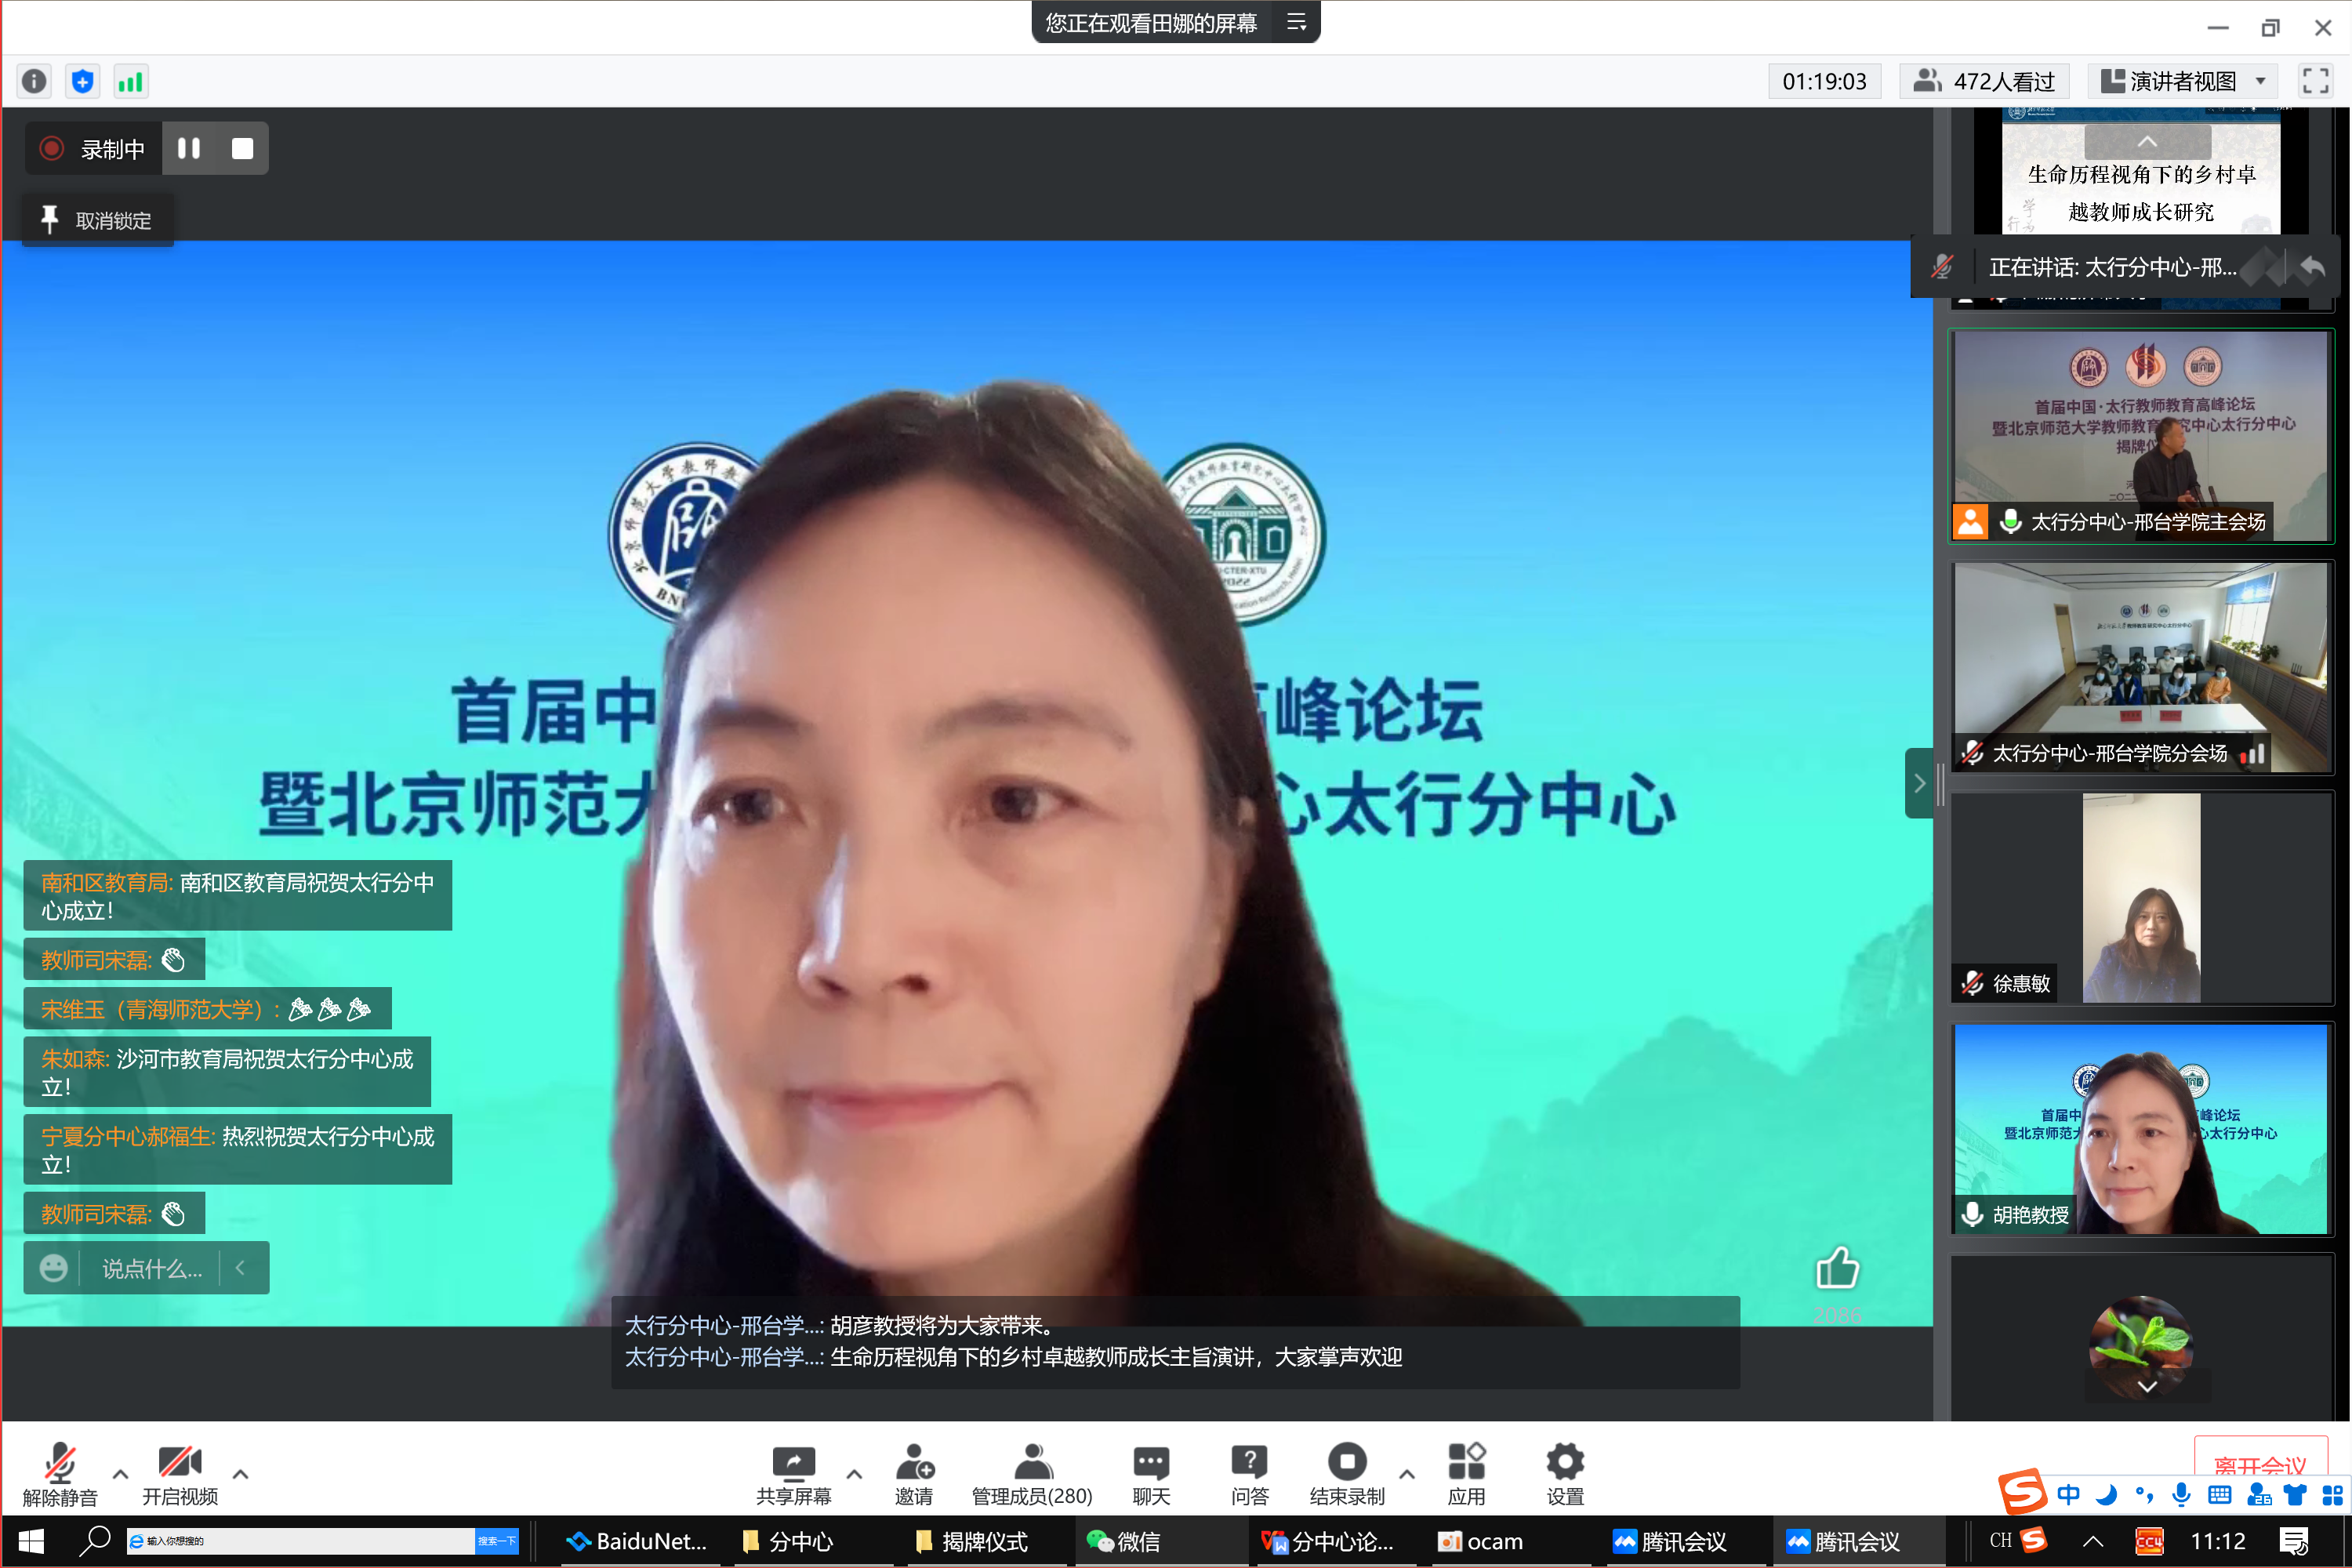
Task: Click 共享屏幕 share screen button
Action: [794, 1475]
